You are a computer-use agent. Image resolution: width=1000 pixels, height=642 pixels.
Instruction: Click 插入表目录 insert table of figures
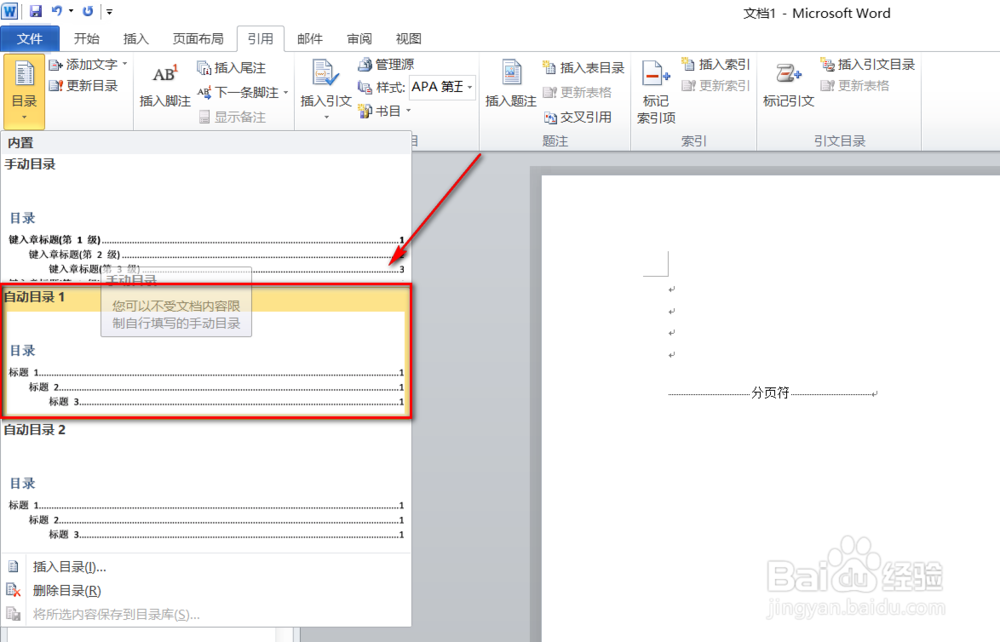pos(584,68)
